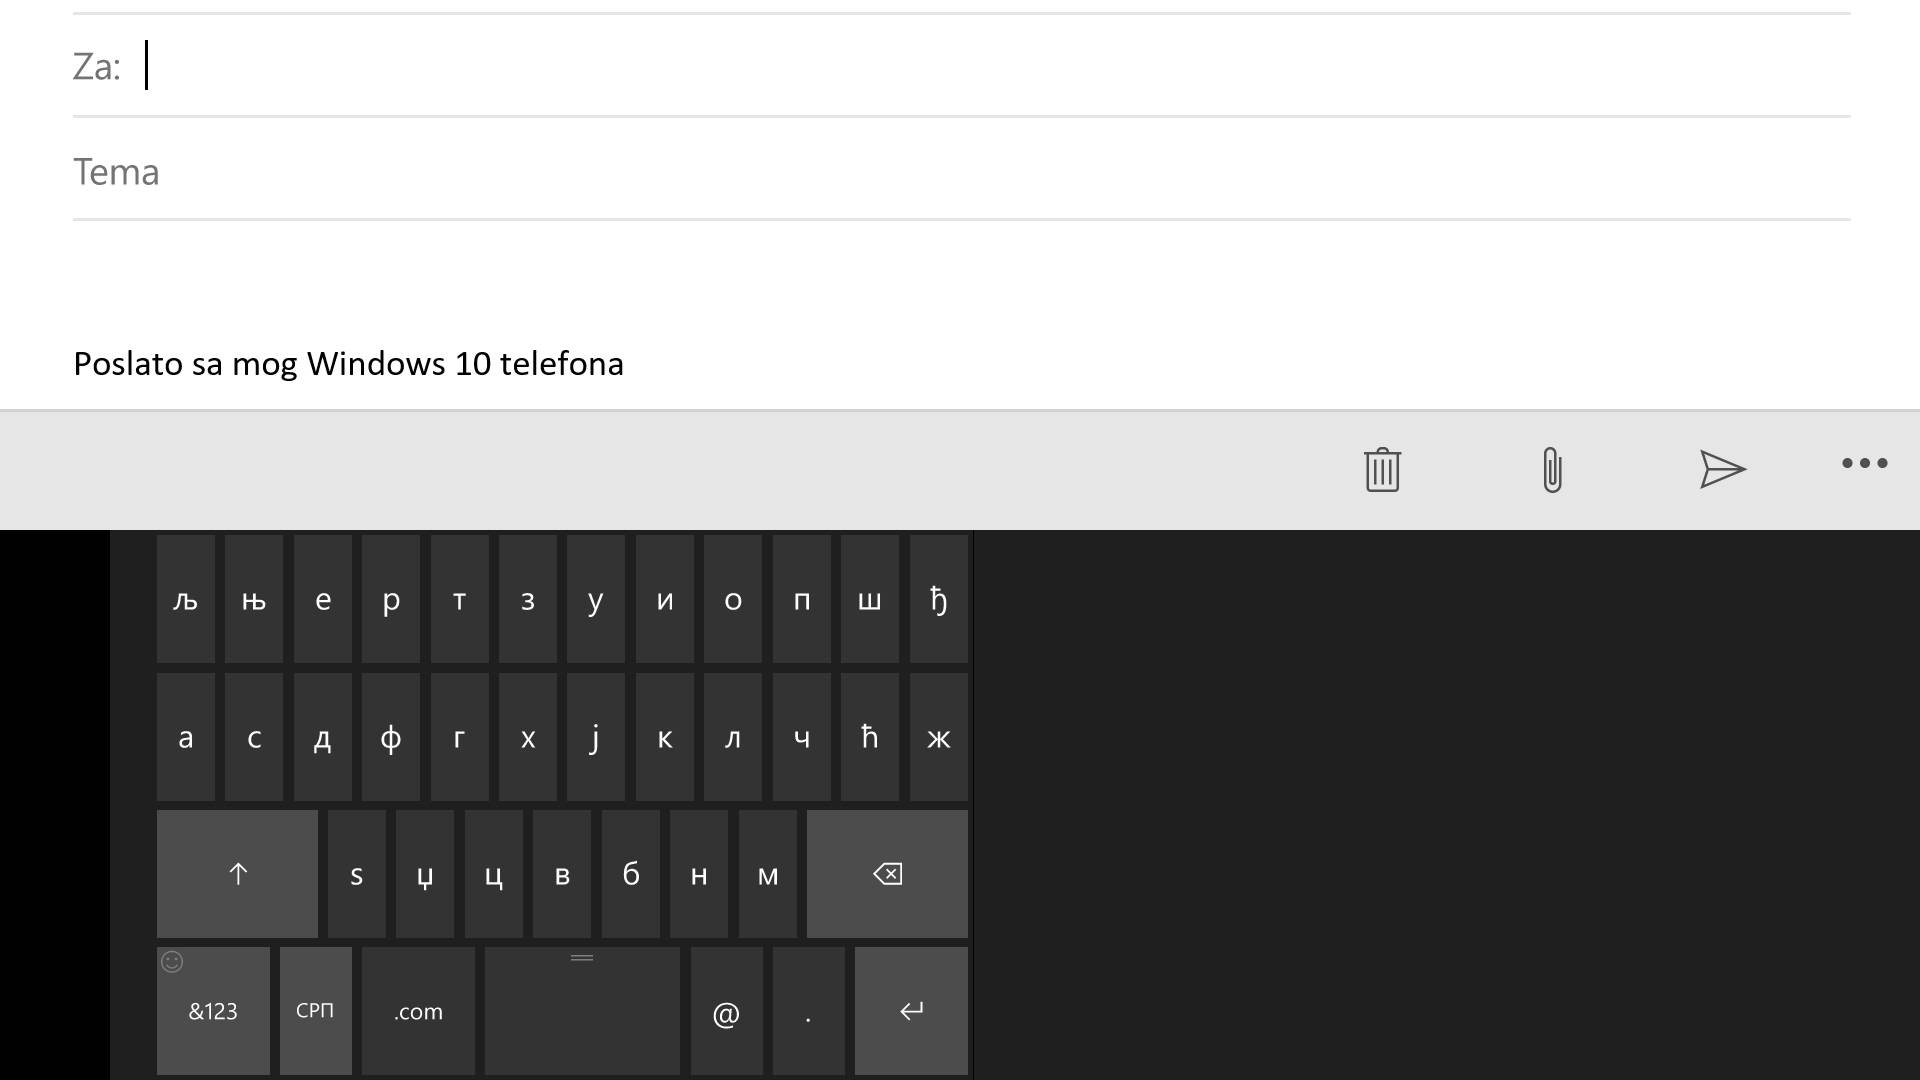Switch to numbers using &123 key
The width and height of the screenshot is (1920, 1080).
click(212, 1011)
